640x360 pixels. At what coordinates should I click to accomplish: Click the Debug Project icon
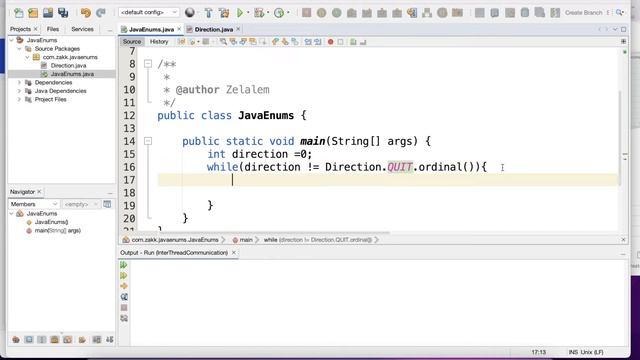pyautogui.click(x=259, y=13)
